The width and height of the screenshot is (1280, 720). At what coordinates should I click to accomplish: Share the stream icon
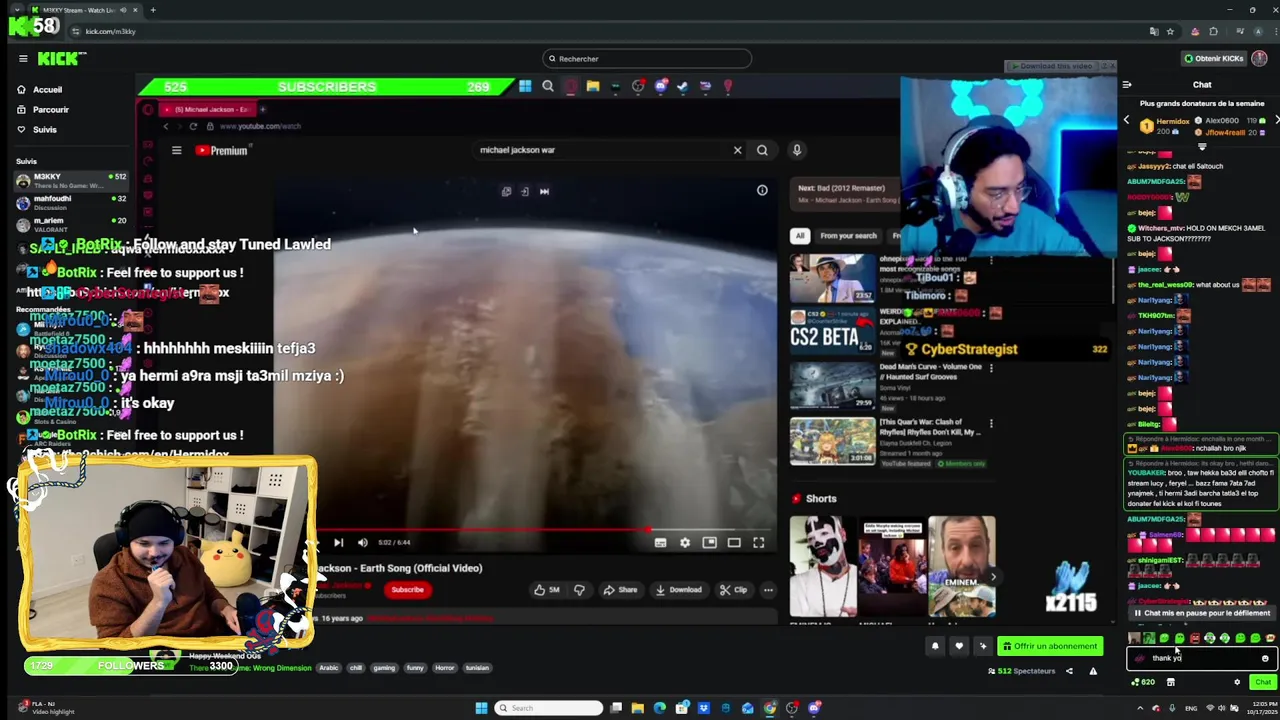pos(1069,671)
